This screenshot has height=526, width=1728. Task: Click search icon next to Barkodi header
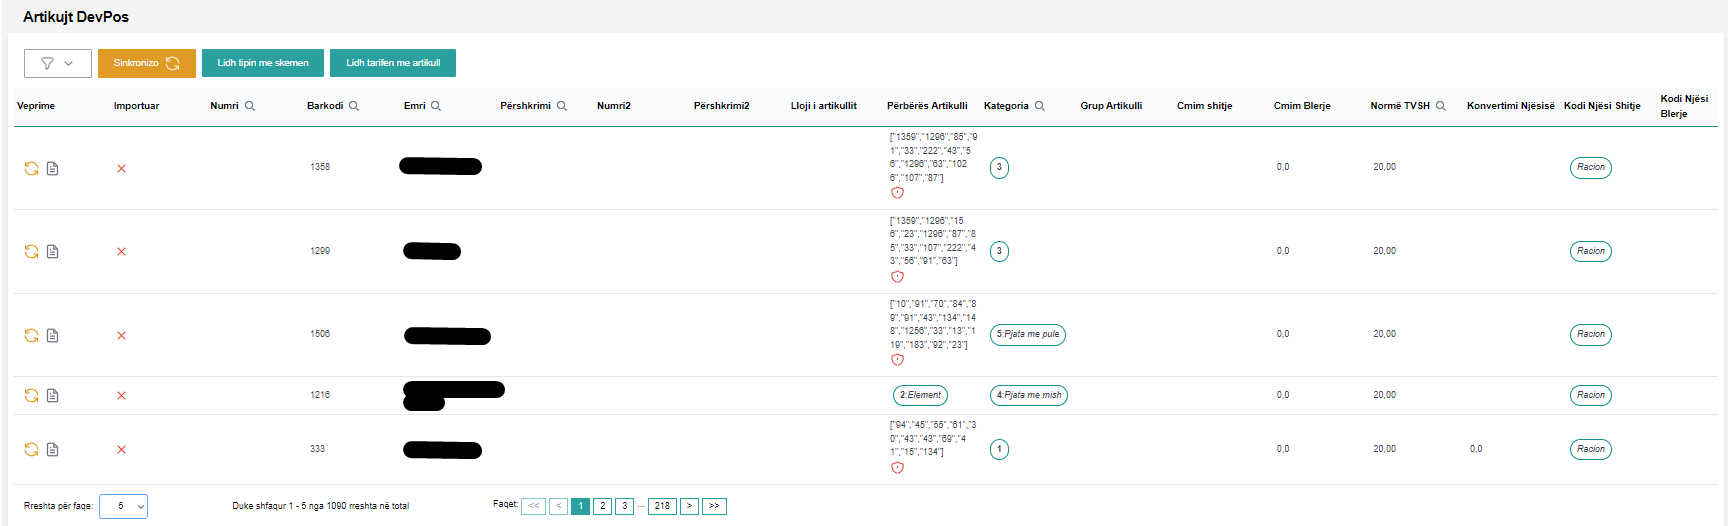[x=354, y=106]
